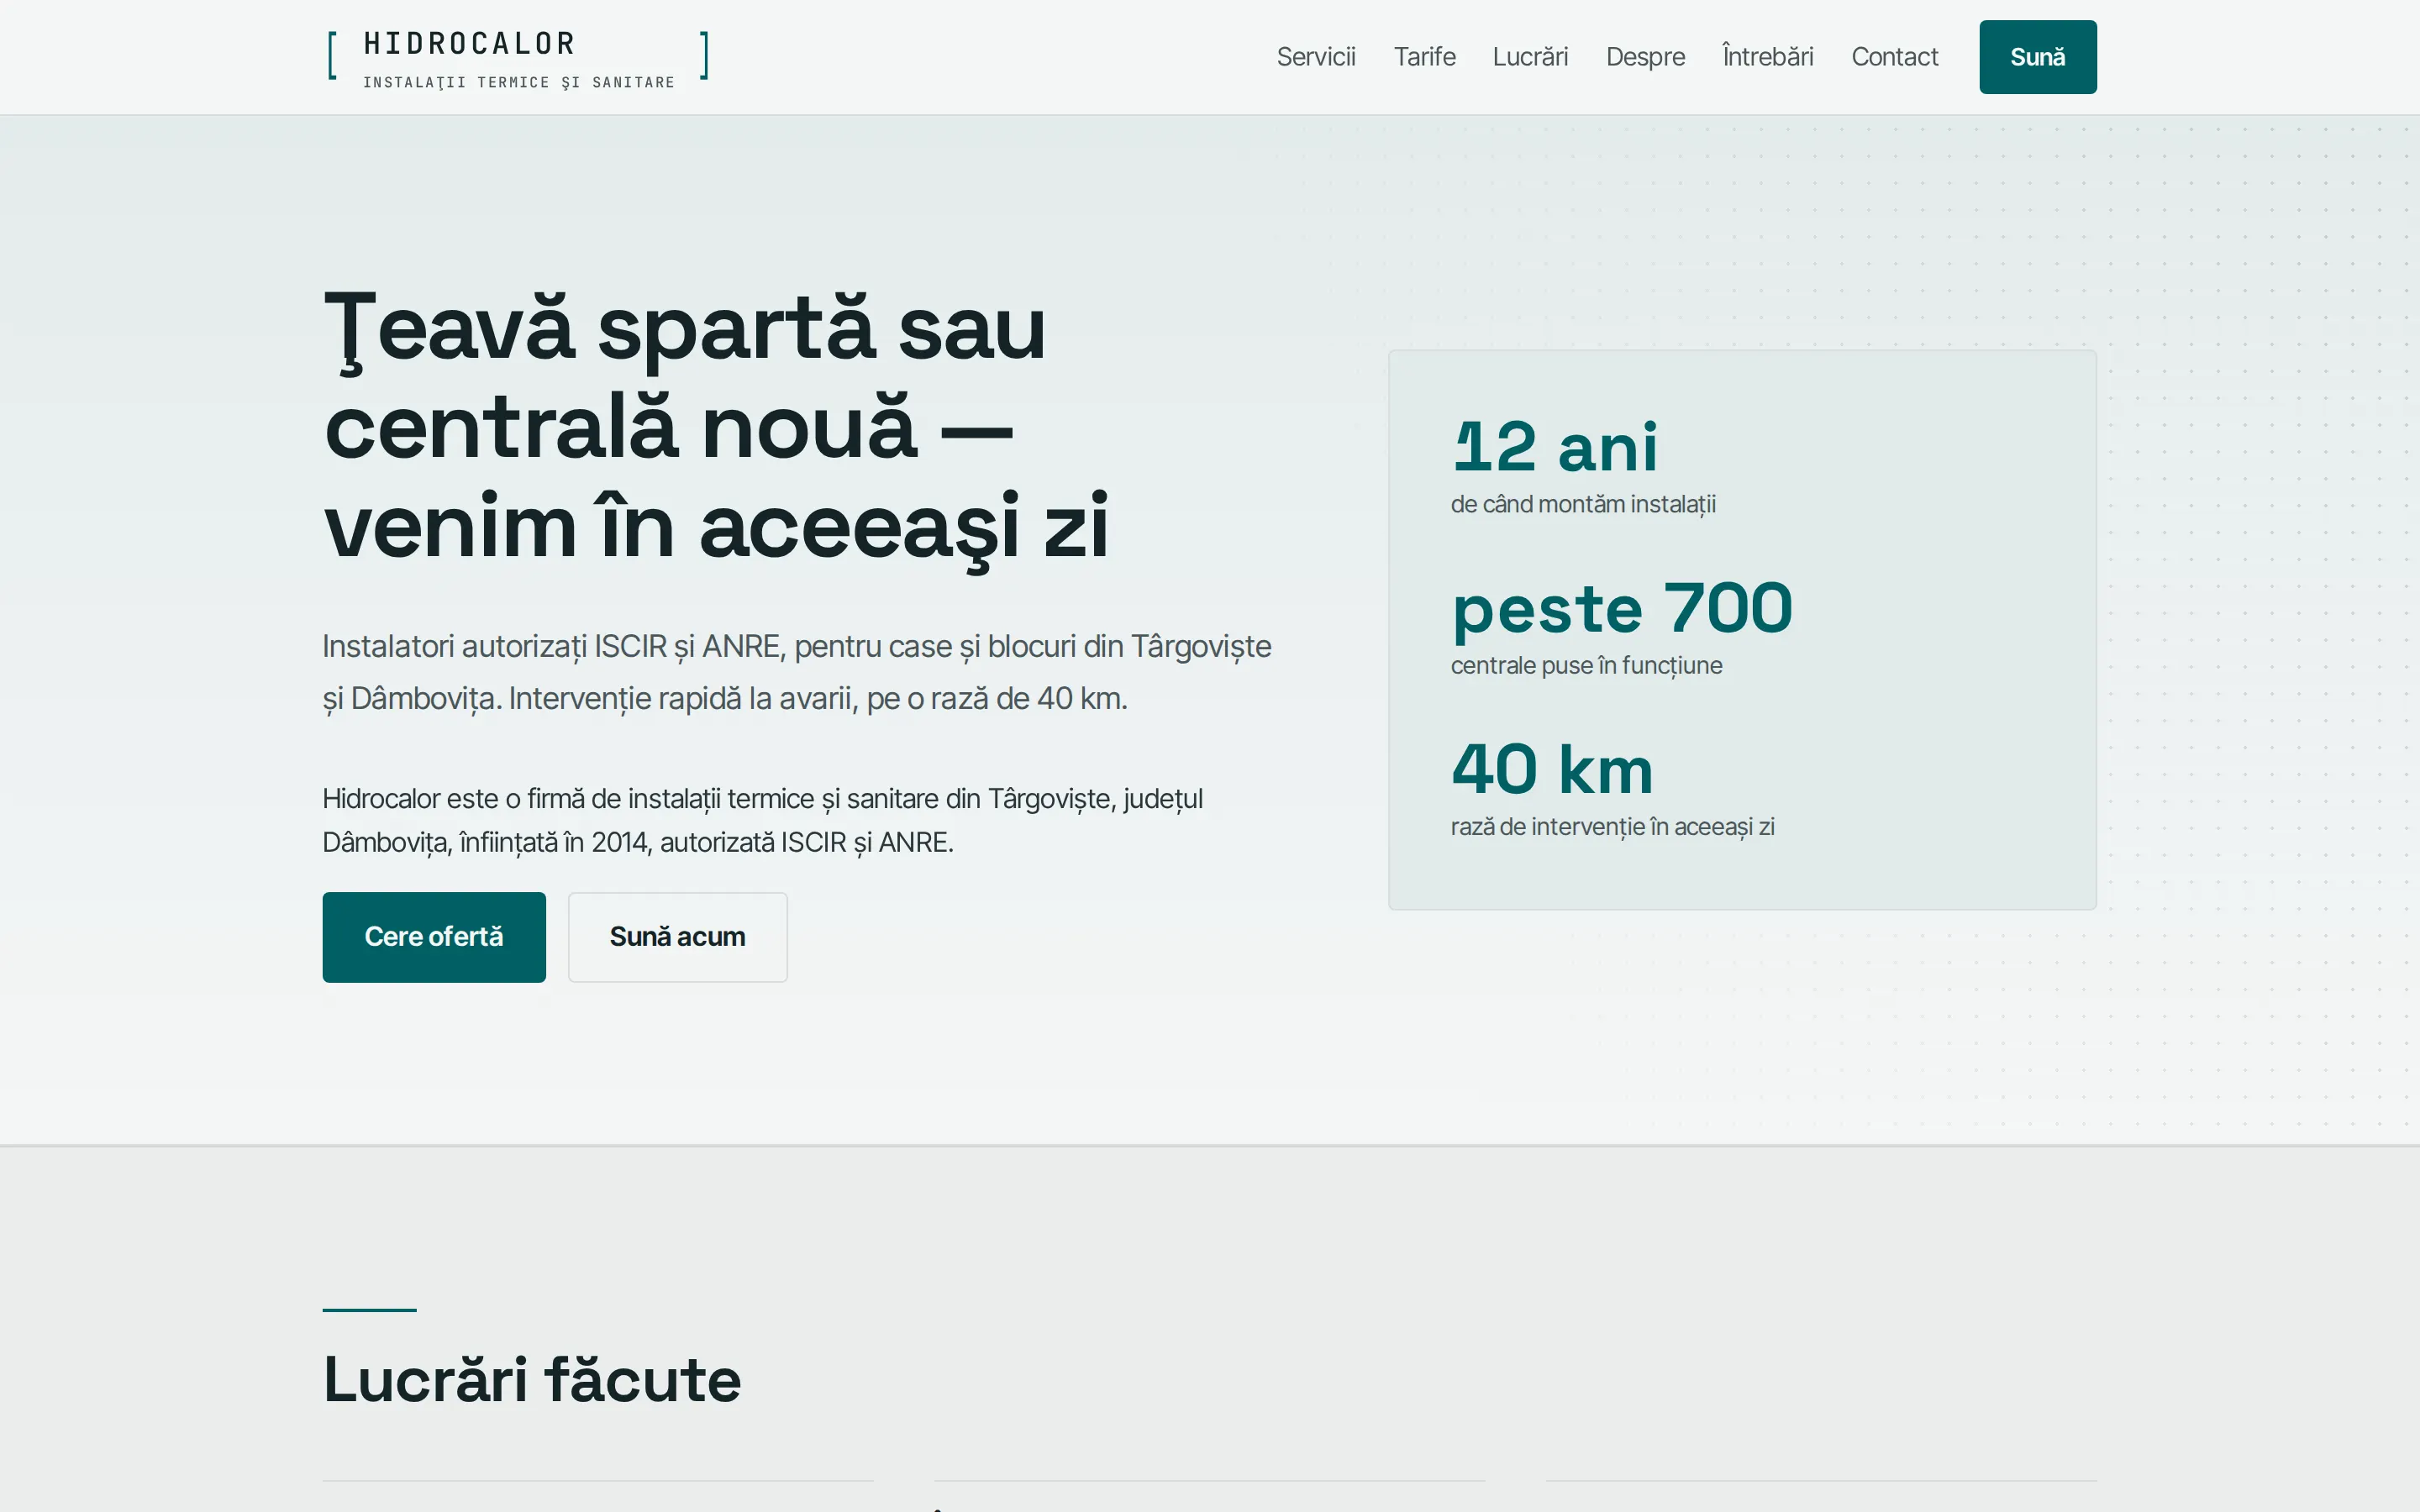The height and width of the screenshot is (1512, 2420).
Task: Click 'de când montăm instalații' caption
Action: pos(1583,504)
